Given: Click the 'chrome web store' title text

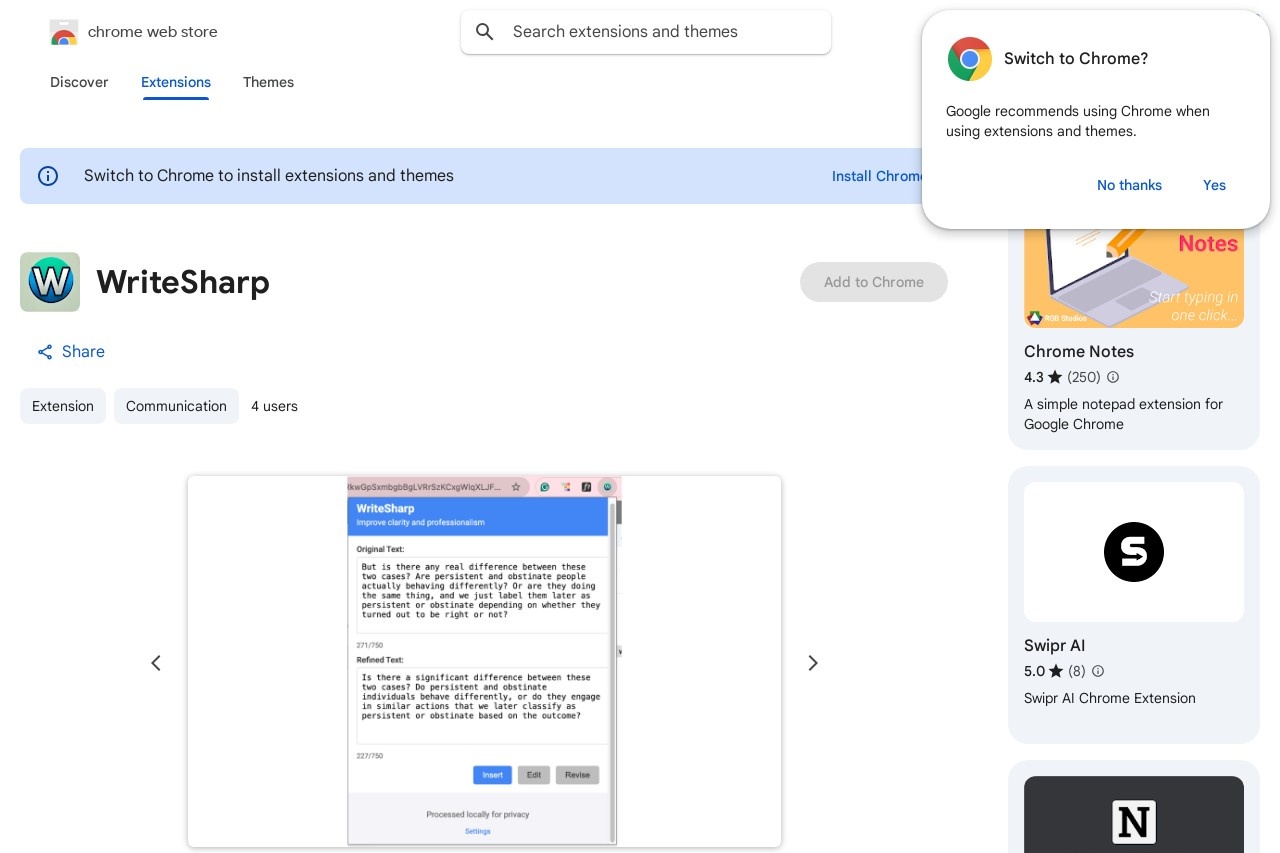Looking at the screenshot, I should pyautogui.click(x=153, y=32).
